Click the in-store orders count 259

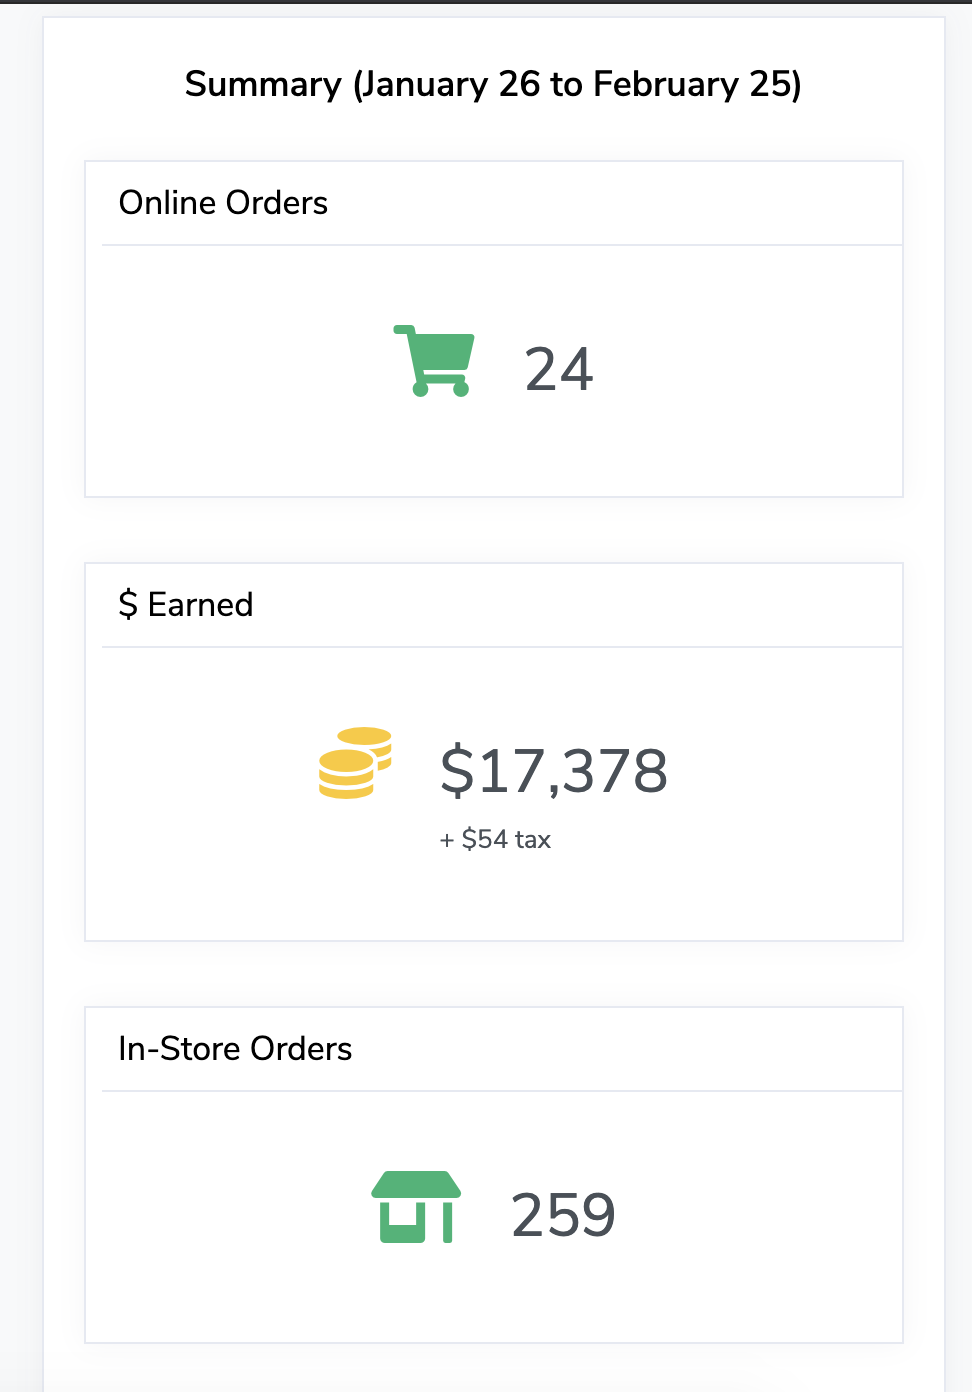[x=563, y=1215]
